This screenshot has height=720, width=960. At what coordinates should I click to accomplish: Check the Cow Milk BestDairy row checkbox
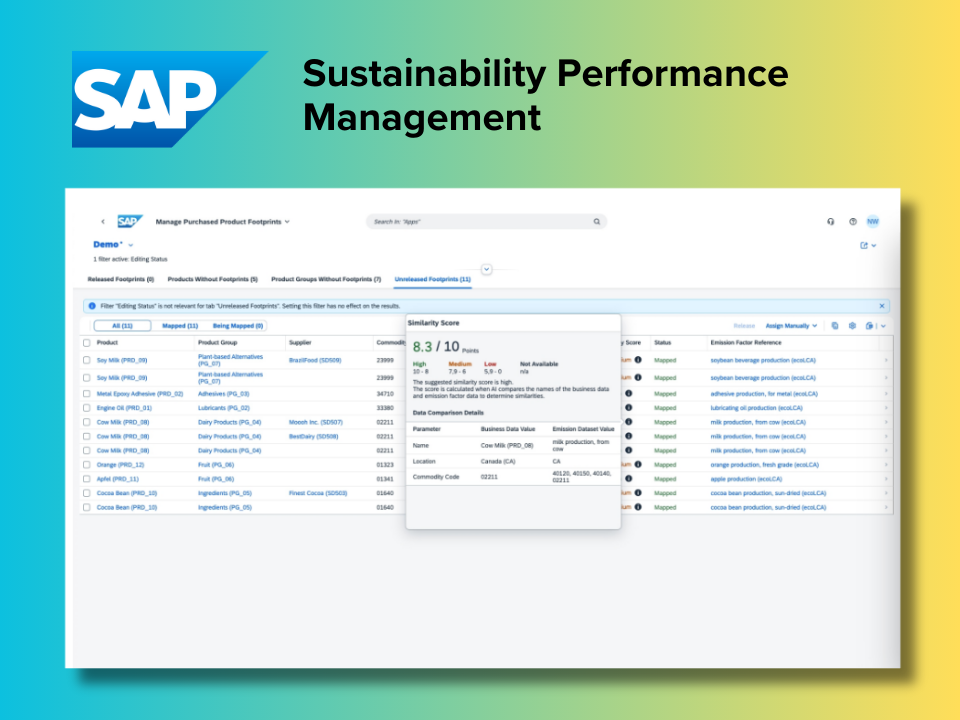click(x=86, y=437)
